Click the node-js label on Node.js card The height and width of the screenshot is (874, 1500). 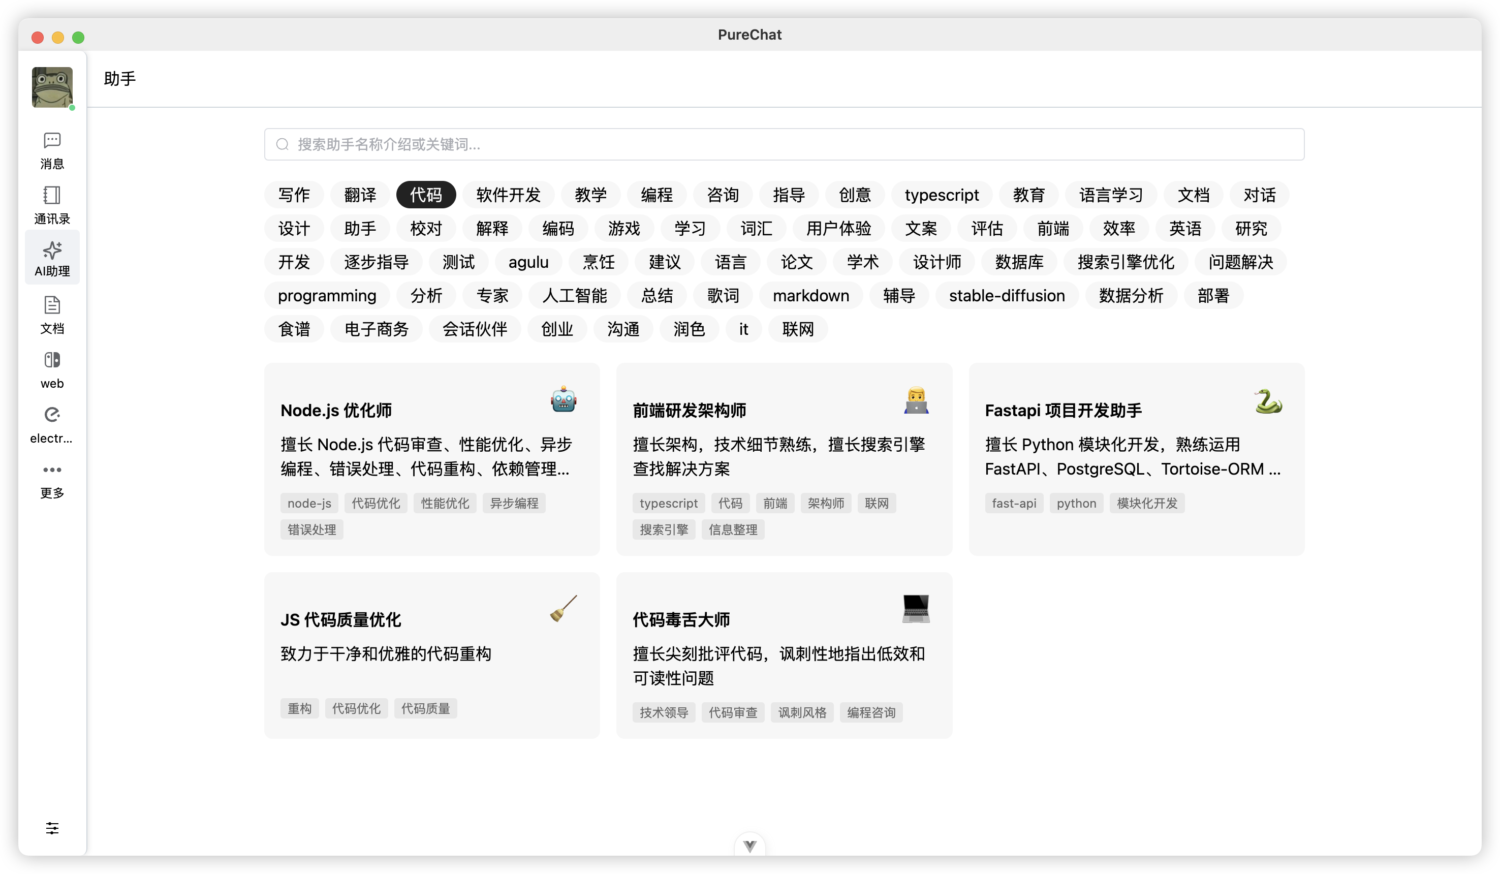click(309, 503)
